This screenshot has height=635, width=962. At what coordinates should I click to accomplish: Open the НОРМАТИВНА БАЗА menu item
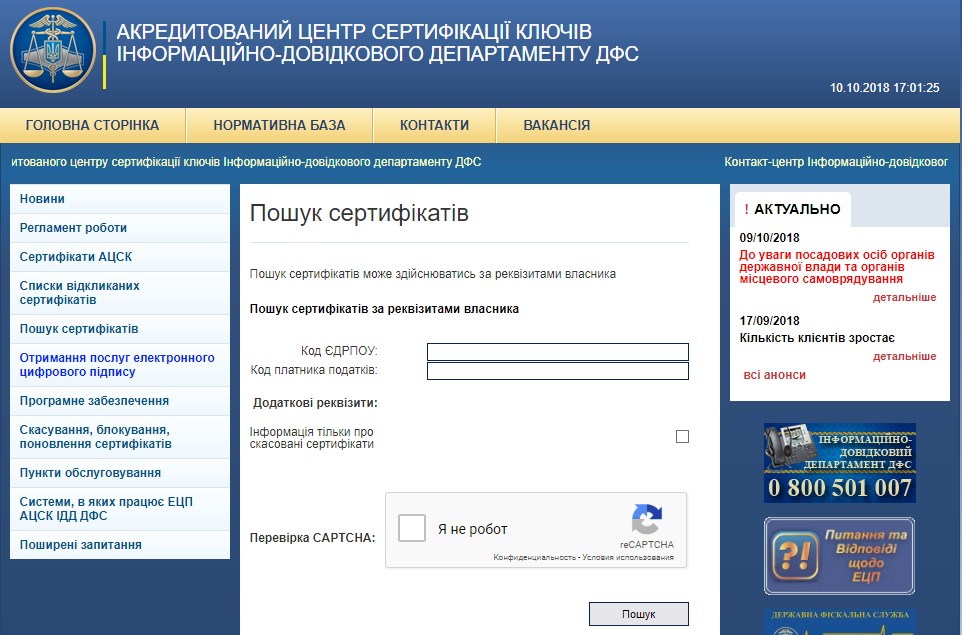279,126
